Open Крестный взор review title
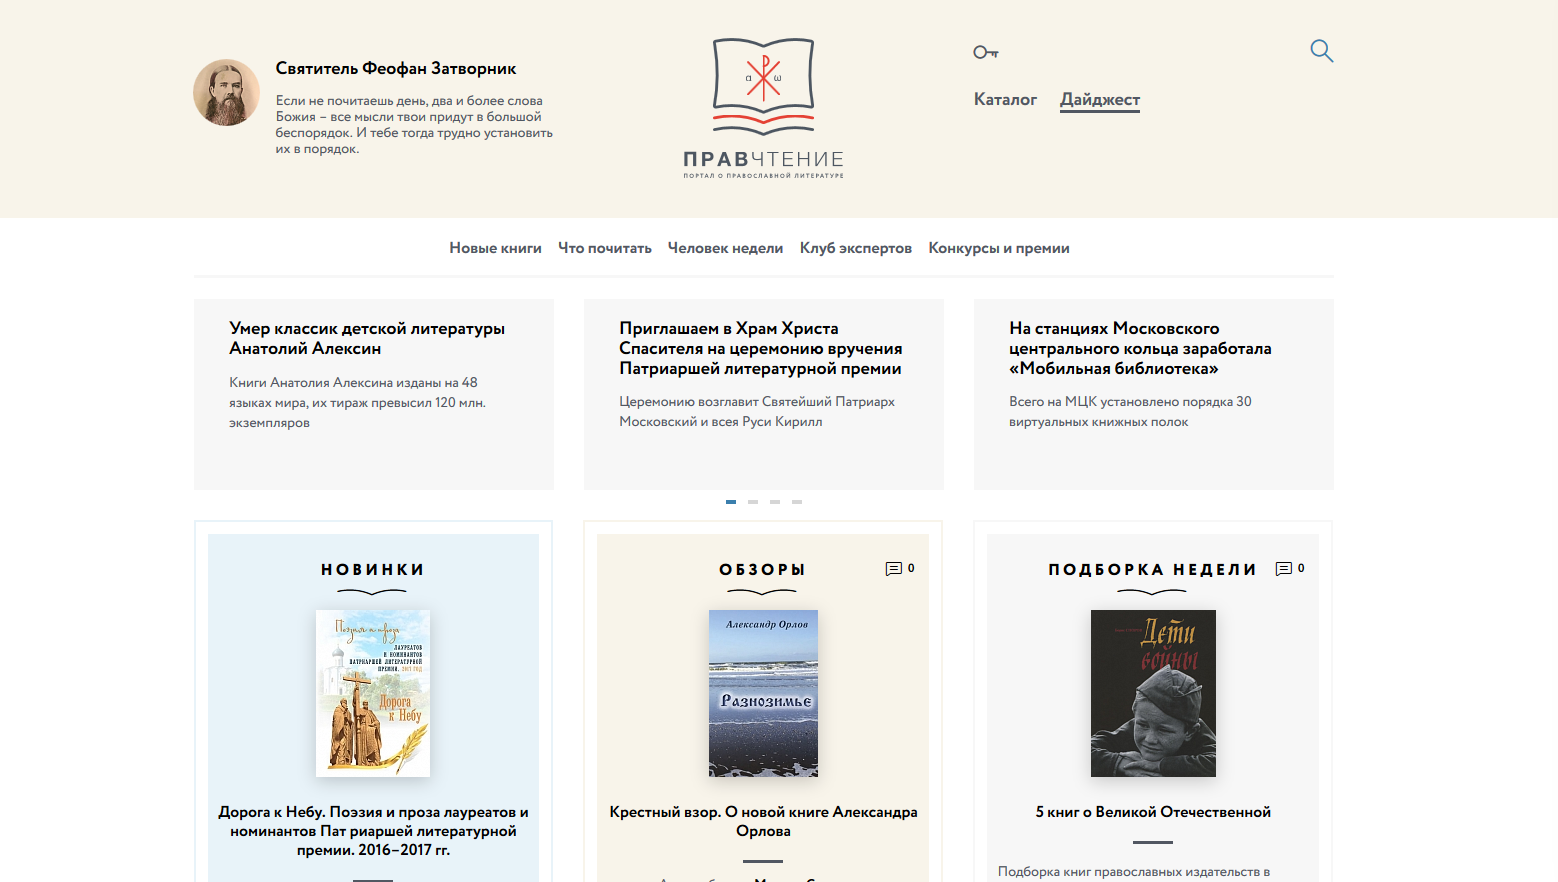 pos(763,821)
